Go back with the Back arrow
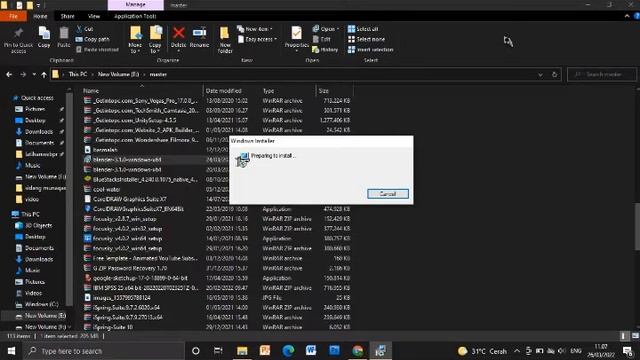 pyautogui.click(x=9, y=74)
